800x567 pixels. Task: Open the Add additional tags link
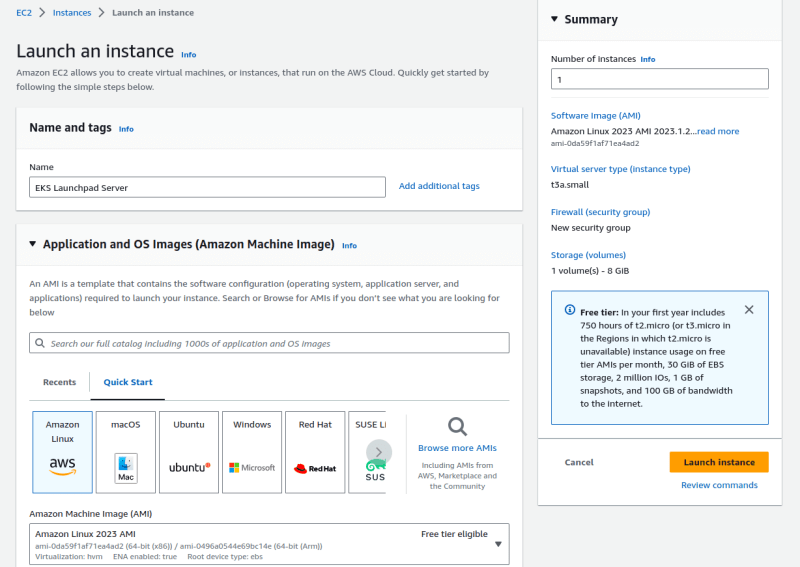click(439, 186)
